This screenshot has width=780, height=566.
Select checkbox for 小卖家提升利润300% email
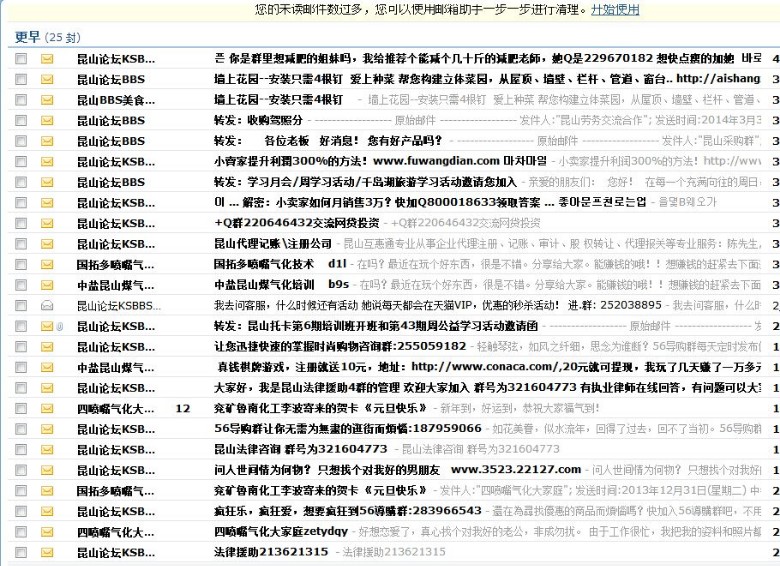[21, 161]
